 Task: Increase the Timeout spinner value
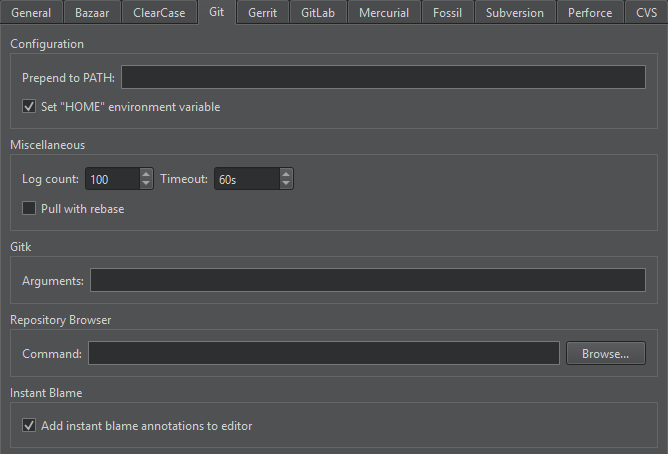pyautogui.click(x=286, y=174)
